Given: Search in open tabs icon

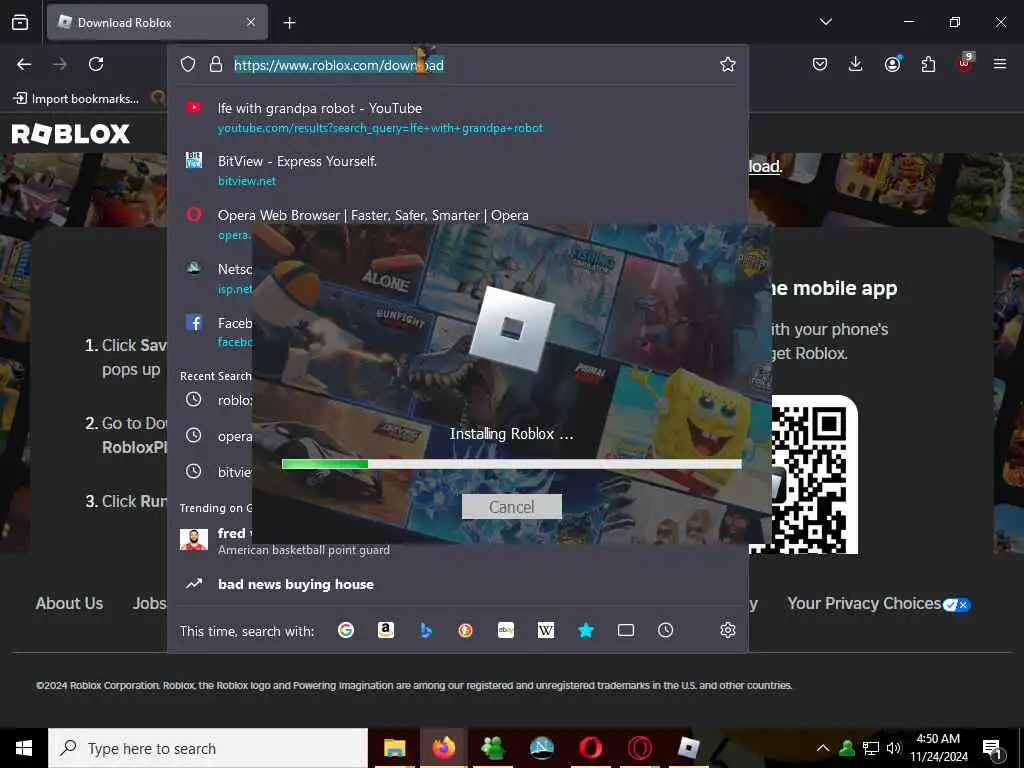Looking at the screenshot, I should pyautogui.click(x=626, y=630).
